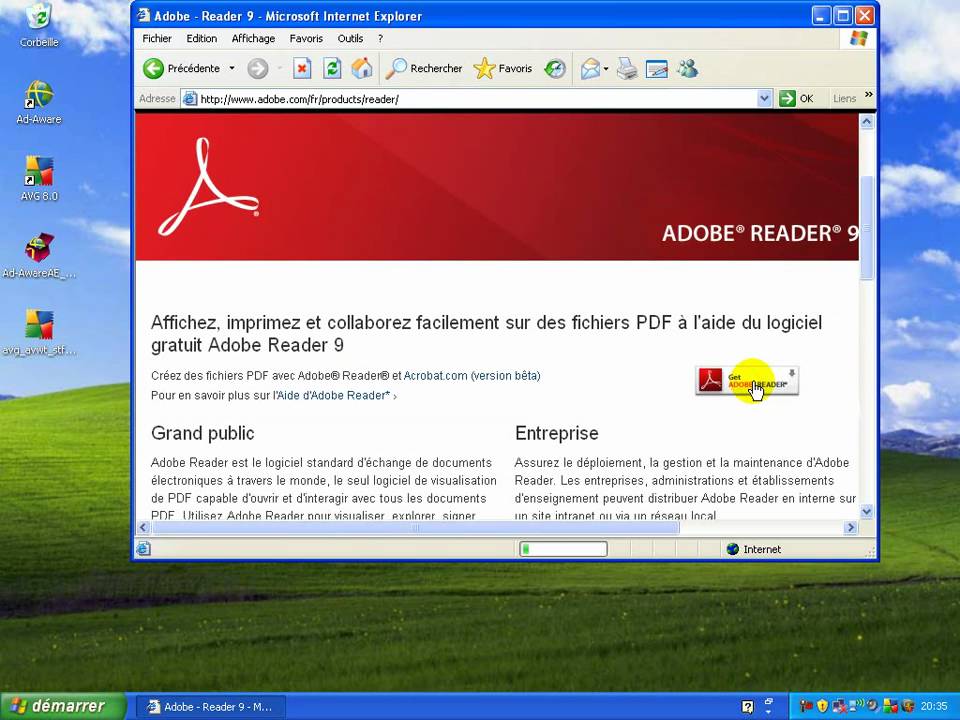
Task: Print the page with printer icon
Action: 627,69
